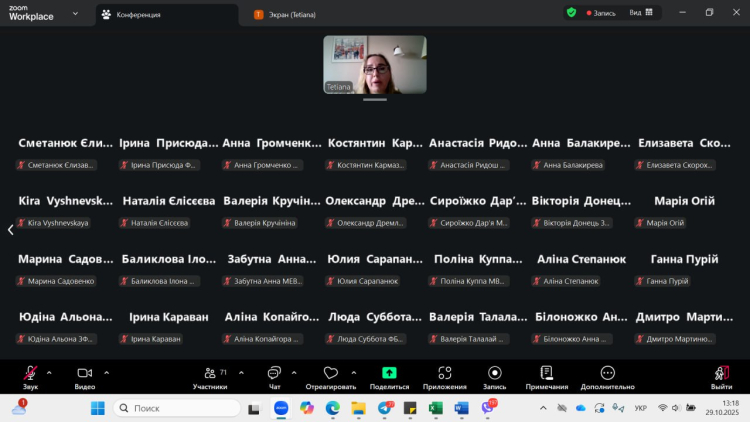Click the Windows taskbar search field
Image resolution: width=750 pixels, height=422 pixels.
tap(180, 408)
